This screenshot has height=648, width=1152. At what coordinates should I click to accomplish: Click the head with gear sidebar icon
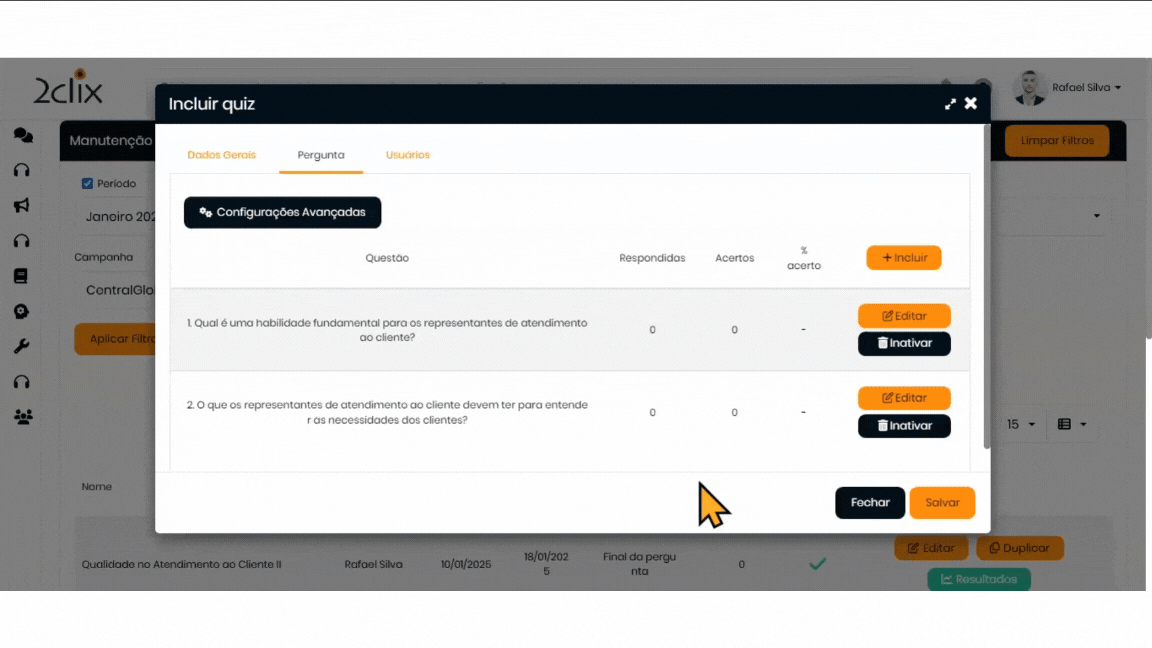[21, 311]
